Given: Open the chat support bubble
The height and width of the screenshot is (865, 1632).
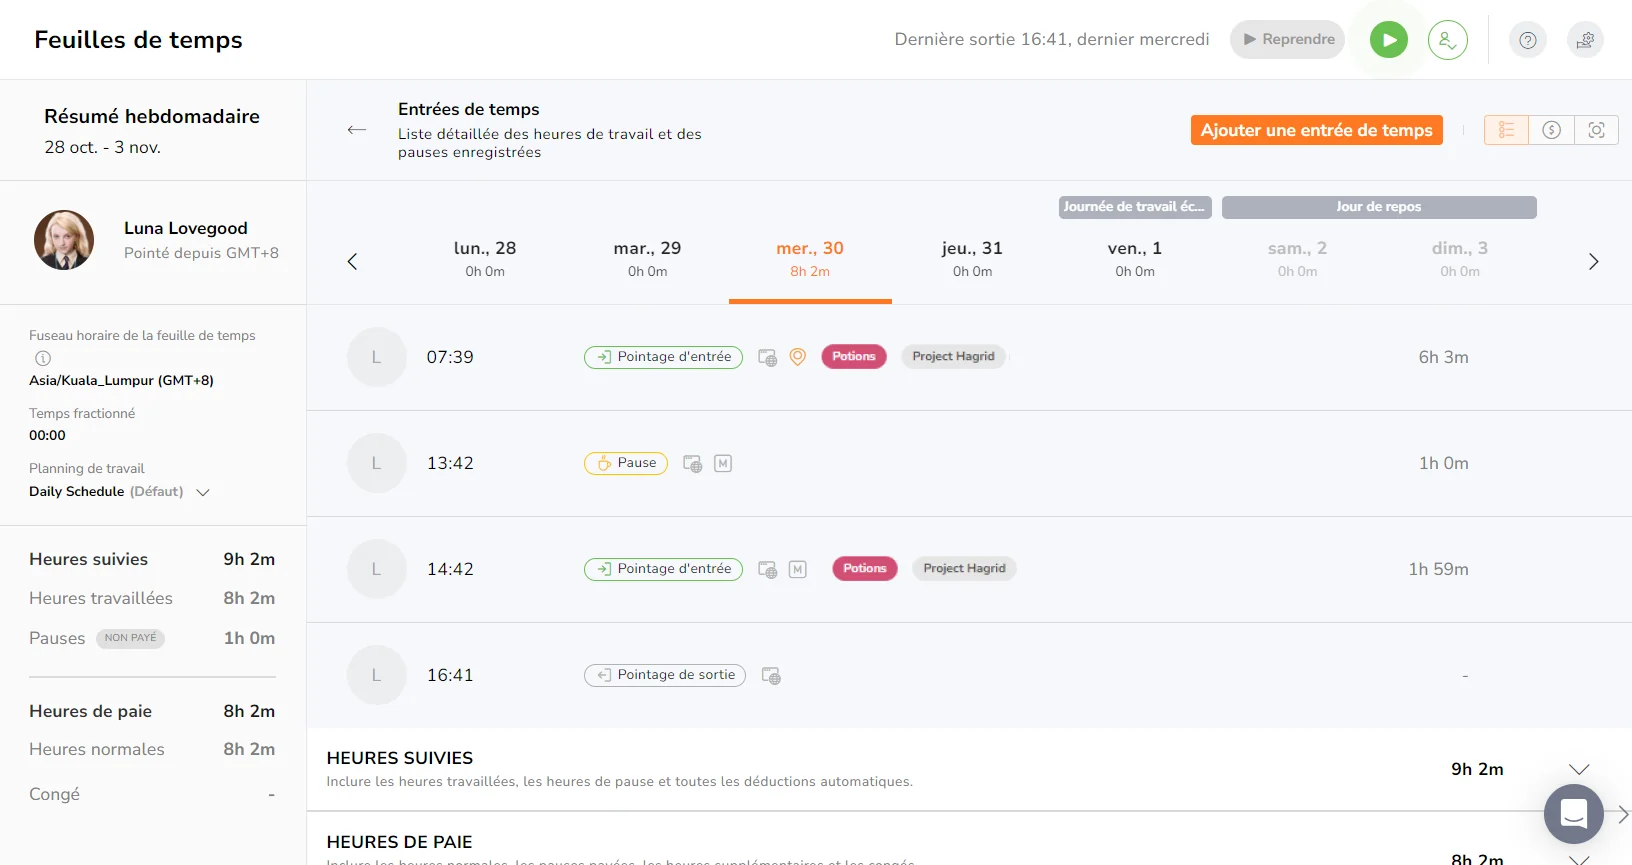Looking at the screenshot, I should click(1573, 813).
